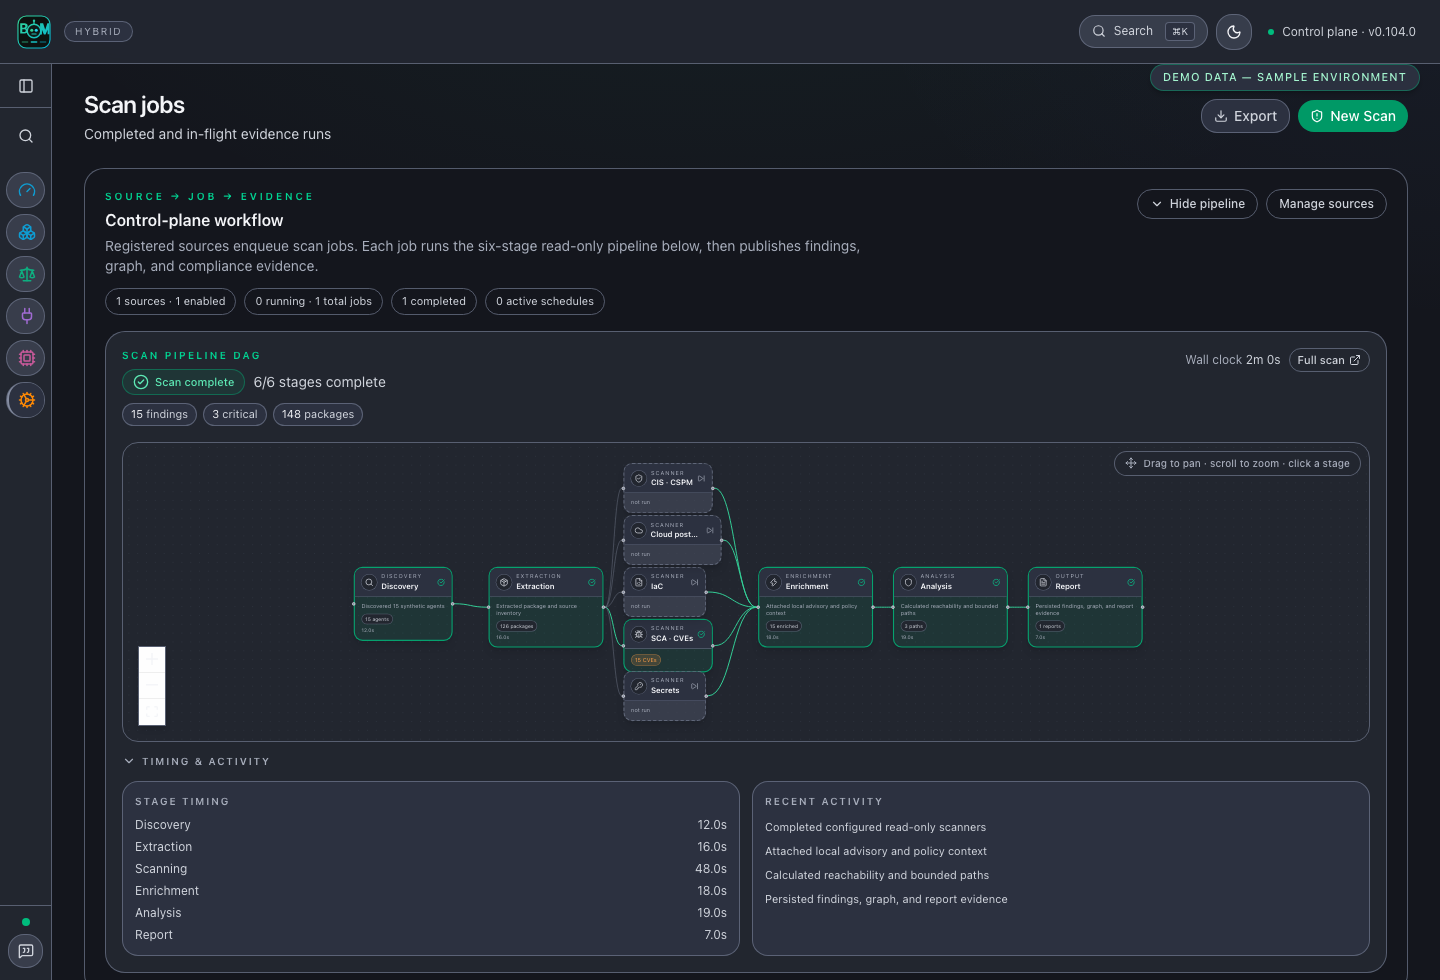1440x980 pixels.
Task: Click the CIS · CSPM shield icon
Action: pos(639,478)
